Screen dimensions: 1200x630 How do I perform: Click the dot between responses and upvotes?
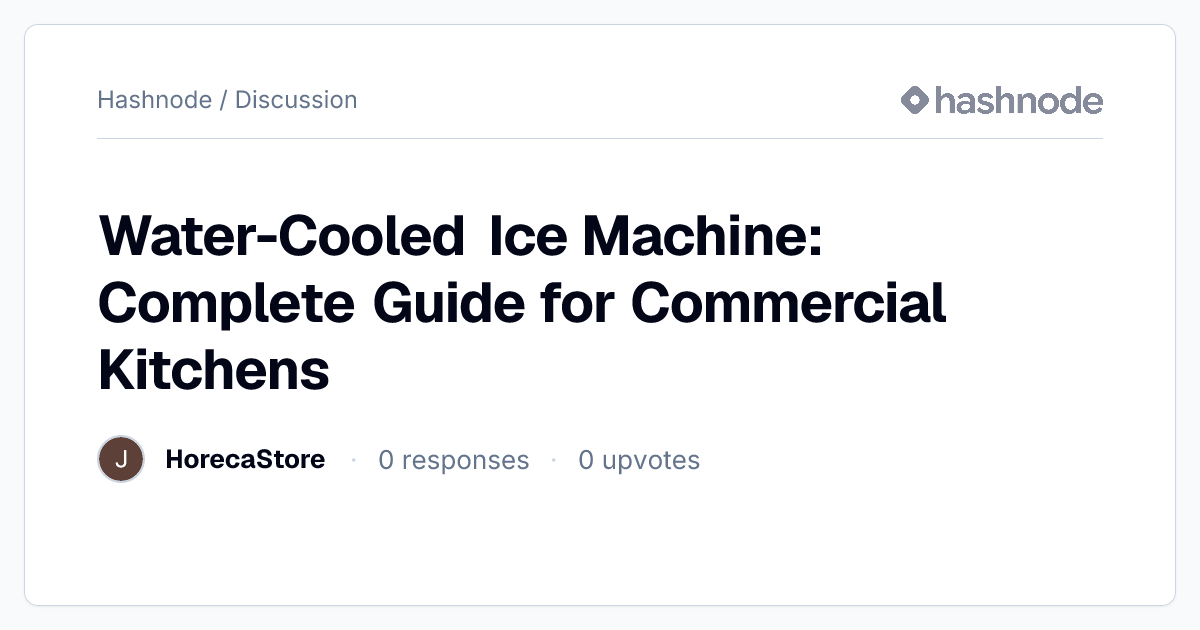[x=553, y=460]
